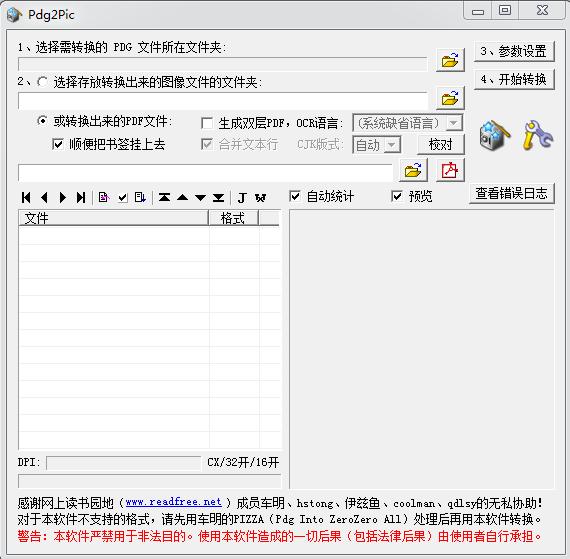This screenshot has height=559, width=570.
Task: Move selected file up one
Action: (x=182, y=198)
